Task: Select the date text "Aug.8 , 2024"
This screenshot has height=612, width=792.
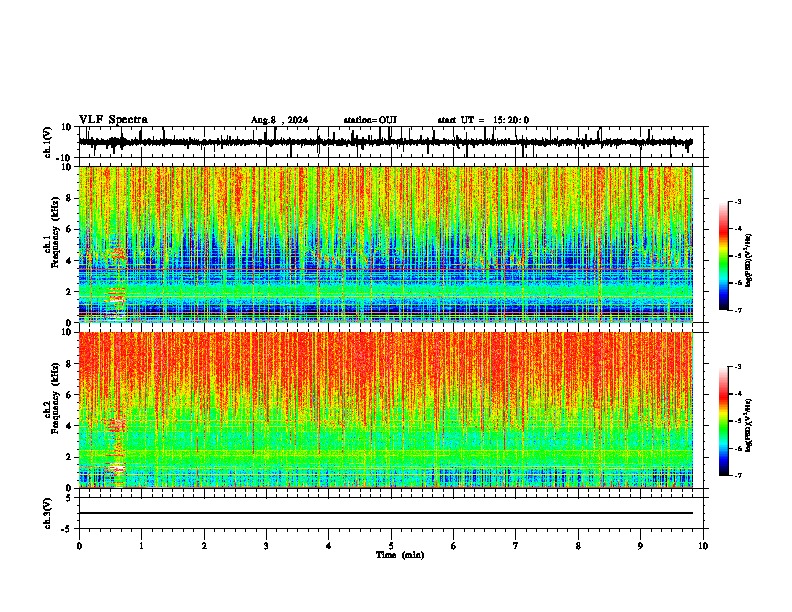Action: tap(279, 120)
